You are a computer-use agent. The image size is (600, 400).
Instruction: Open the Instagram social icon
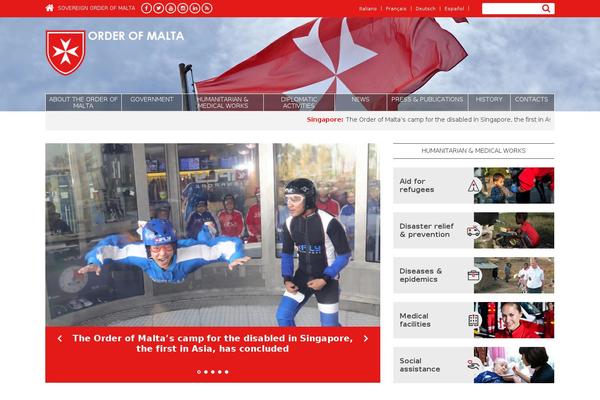pyautogui.click(x=183, y=8)
